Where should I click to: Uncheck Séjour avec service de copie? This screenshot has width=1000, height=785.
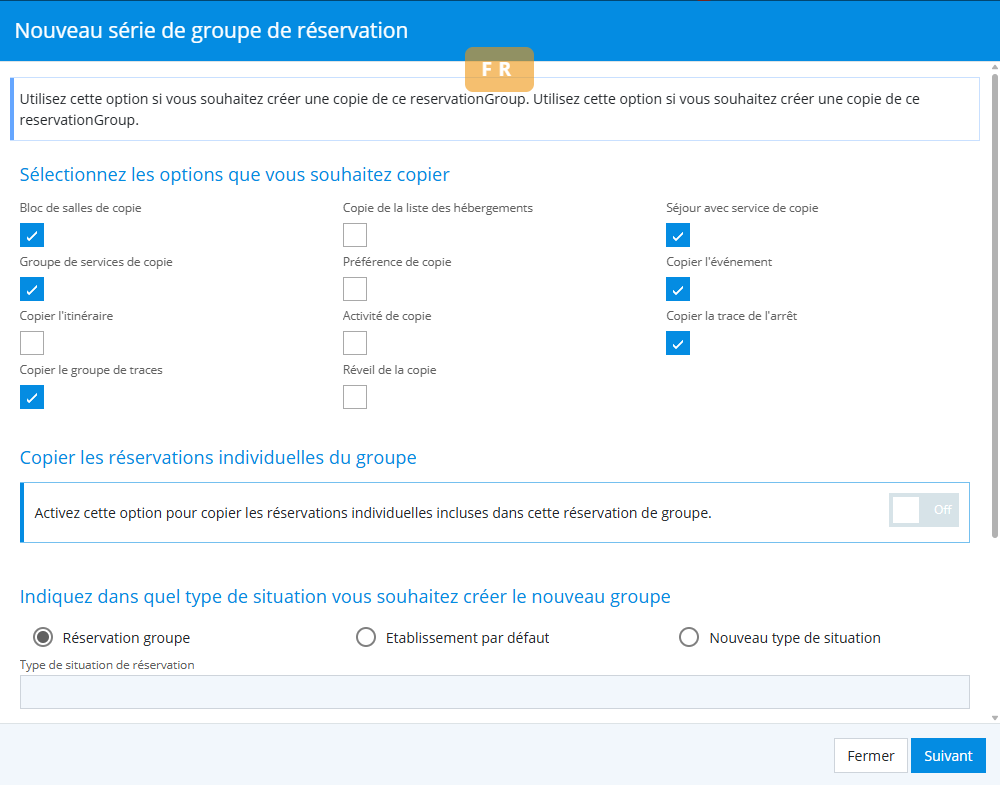(678, 236)
